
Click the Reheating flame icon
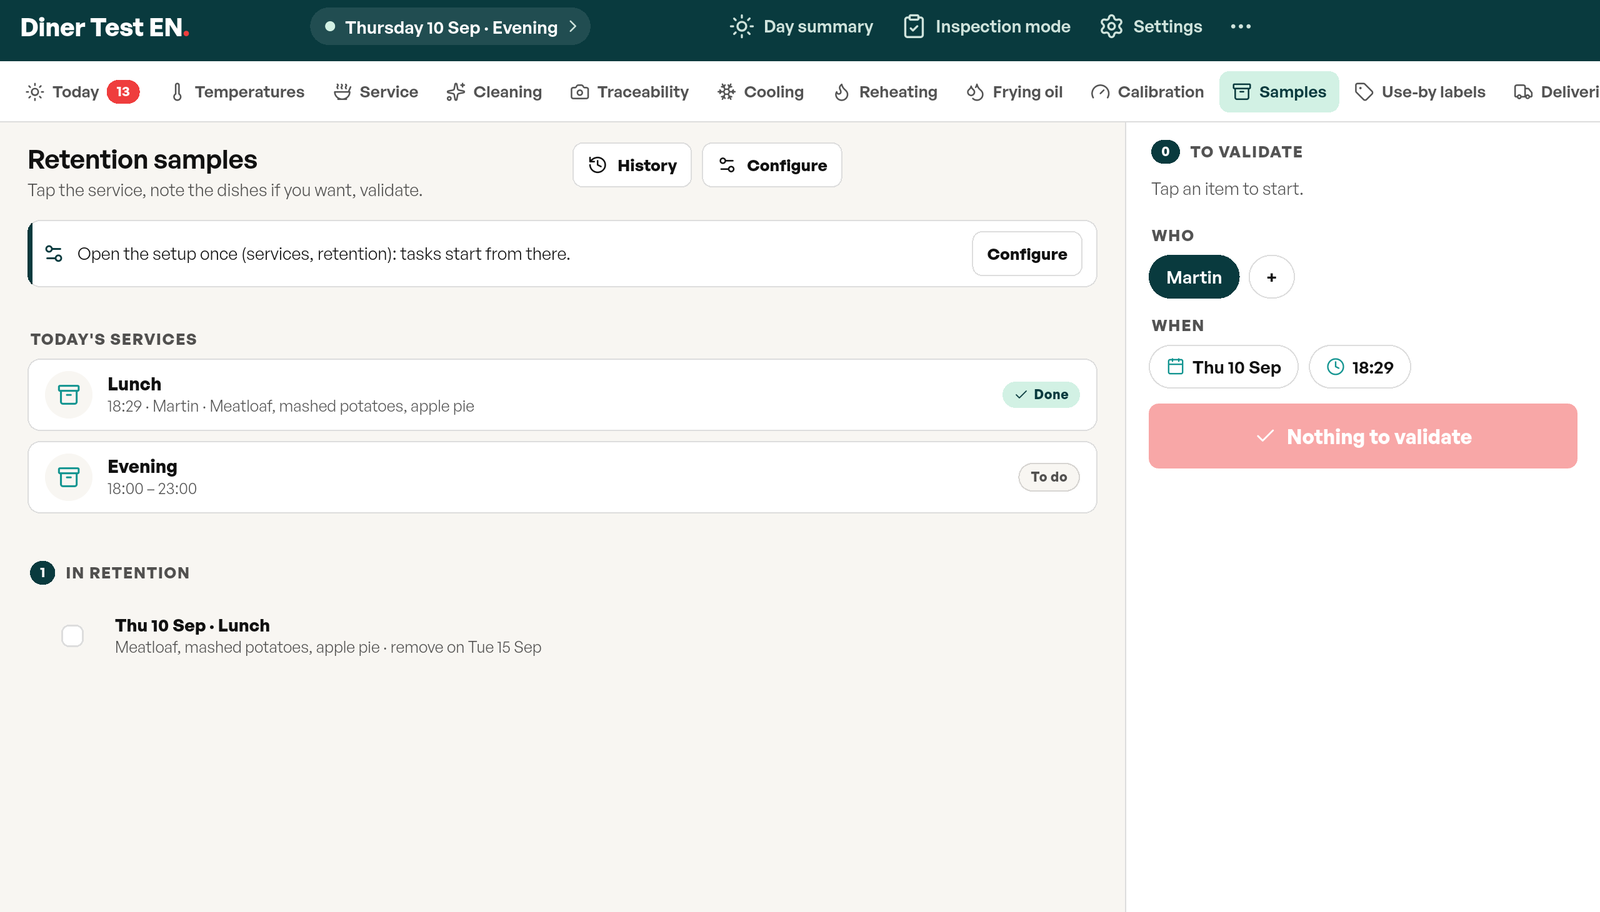pos(842,92)
